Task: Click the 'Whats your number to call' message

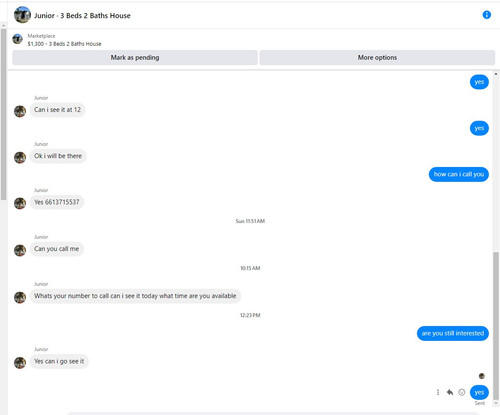Action: (135, 296)
